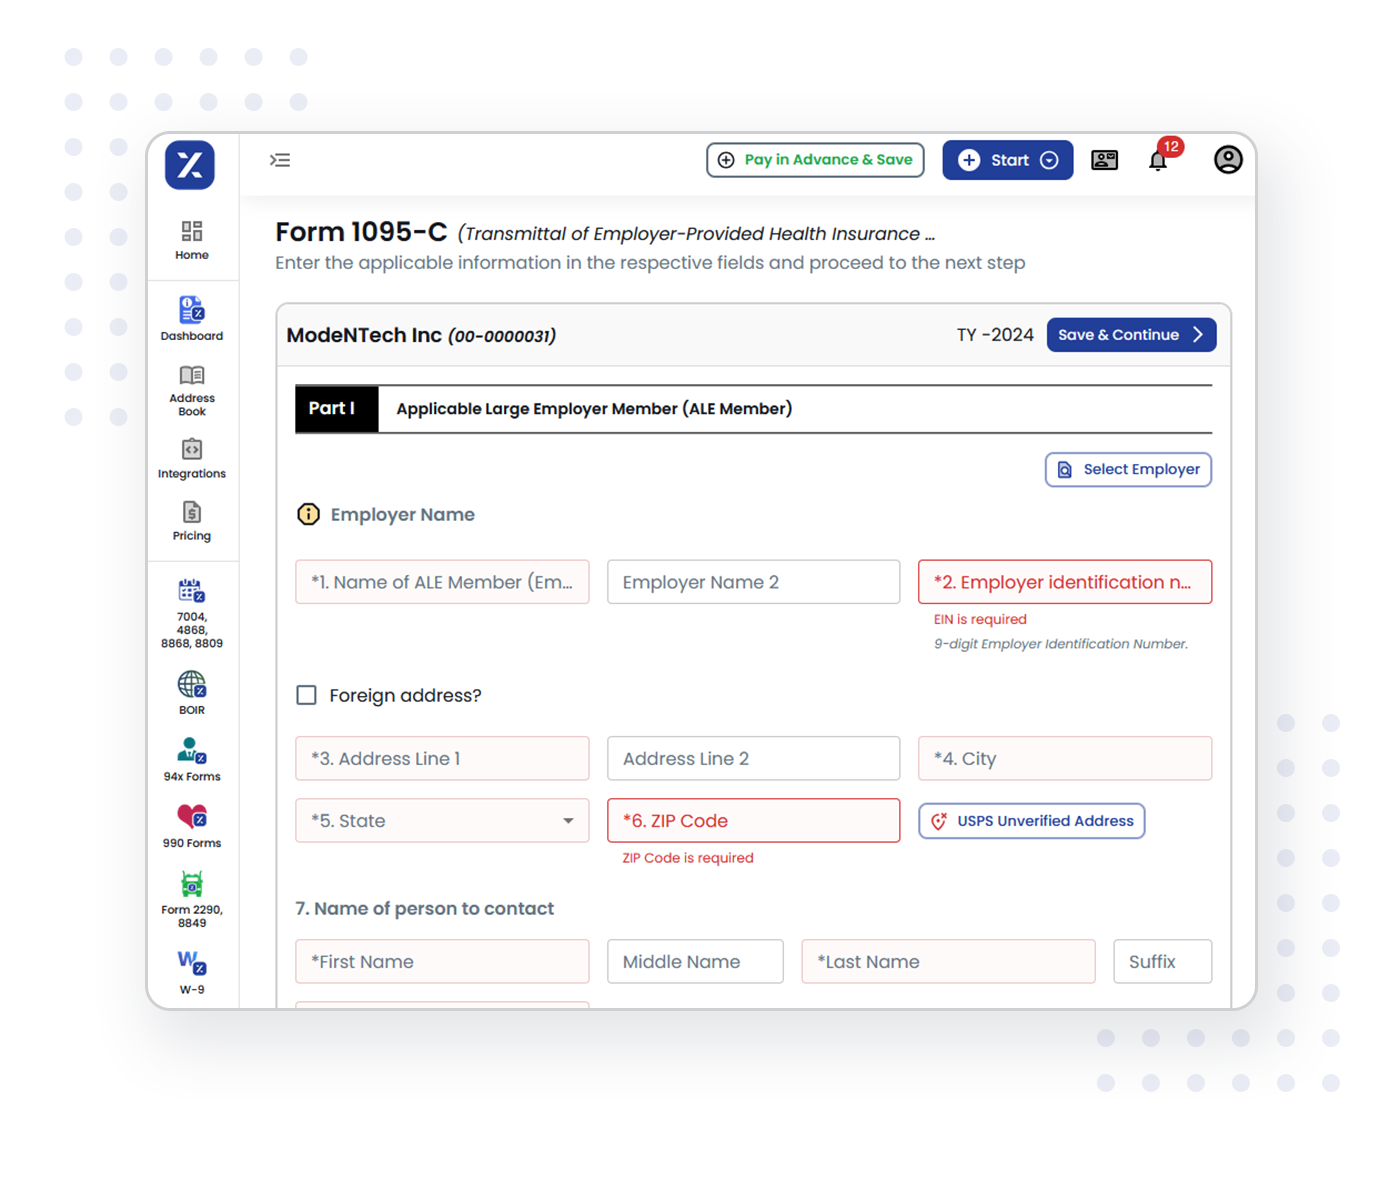Collapse the sidebar using the toggle icon

[x=280, y=160]
